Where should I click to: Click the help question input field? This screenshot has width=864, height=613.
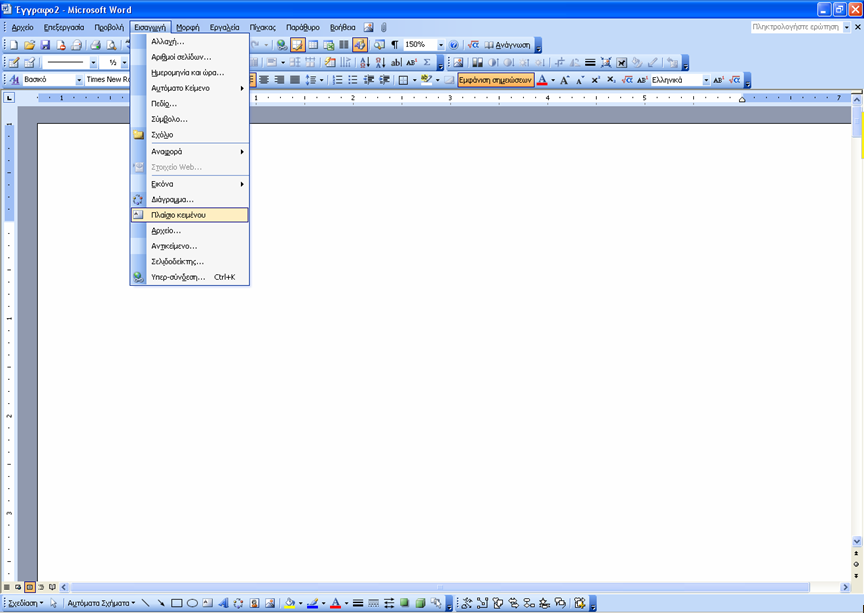pyautogui.click(x=796, y=27)
